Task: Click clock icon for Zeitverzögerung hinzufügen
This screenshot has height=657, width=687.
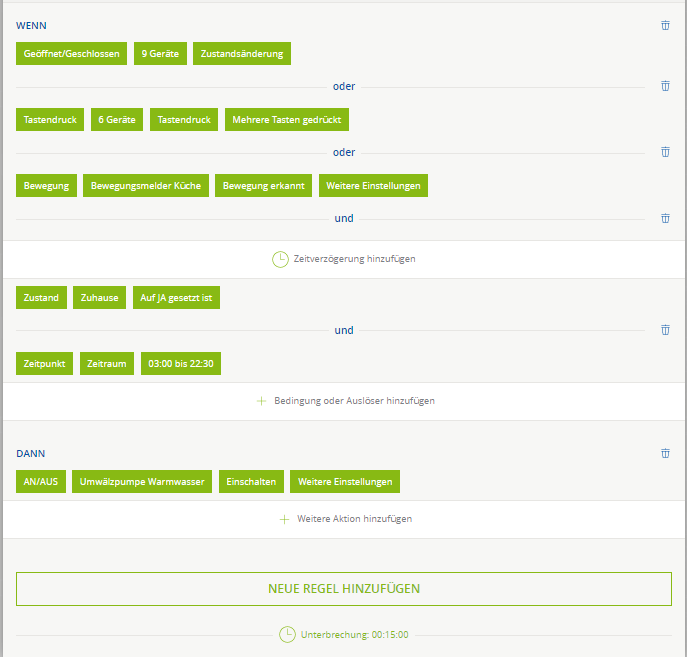Action: point(280,259)
